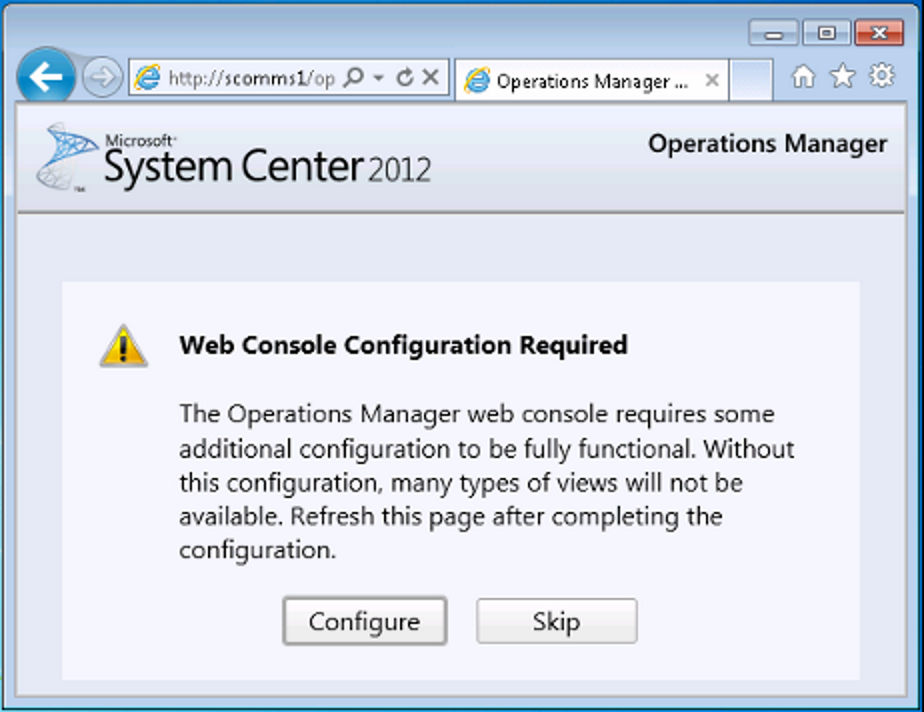Close the Operations Manager tab

[712, 80]
